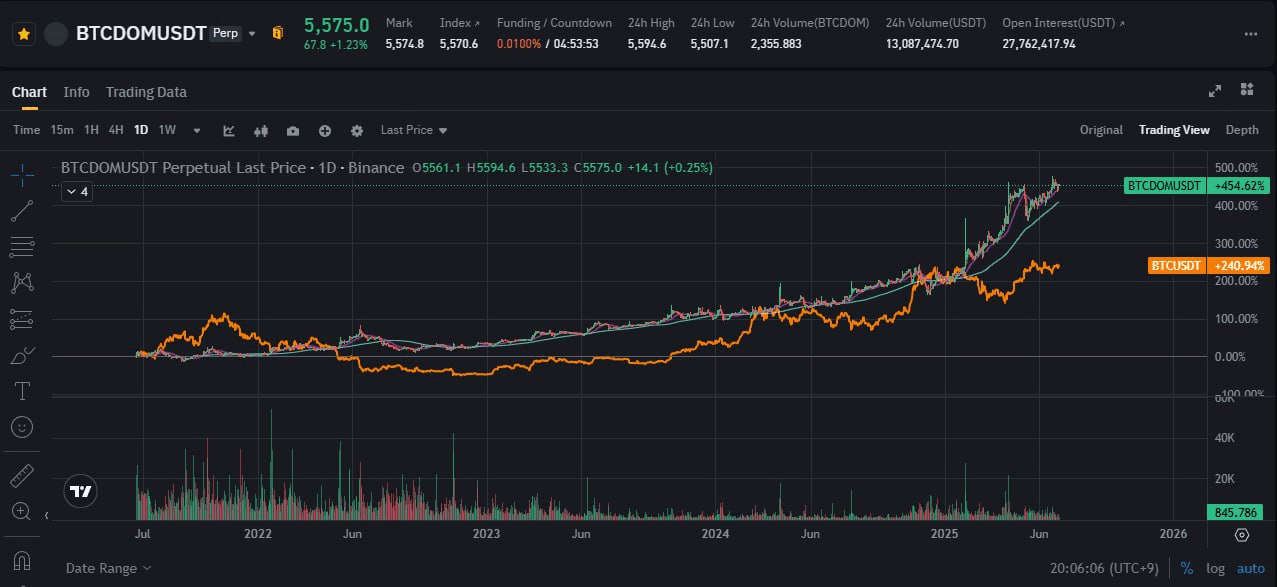Click the BTCDOMUSDT coin logo icon

(57, 34)
